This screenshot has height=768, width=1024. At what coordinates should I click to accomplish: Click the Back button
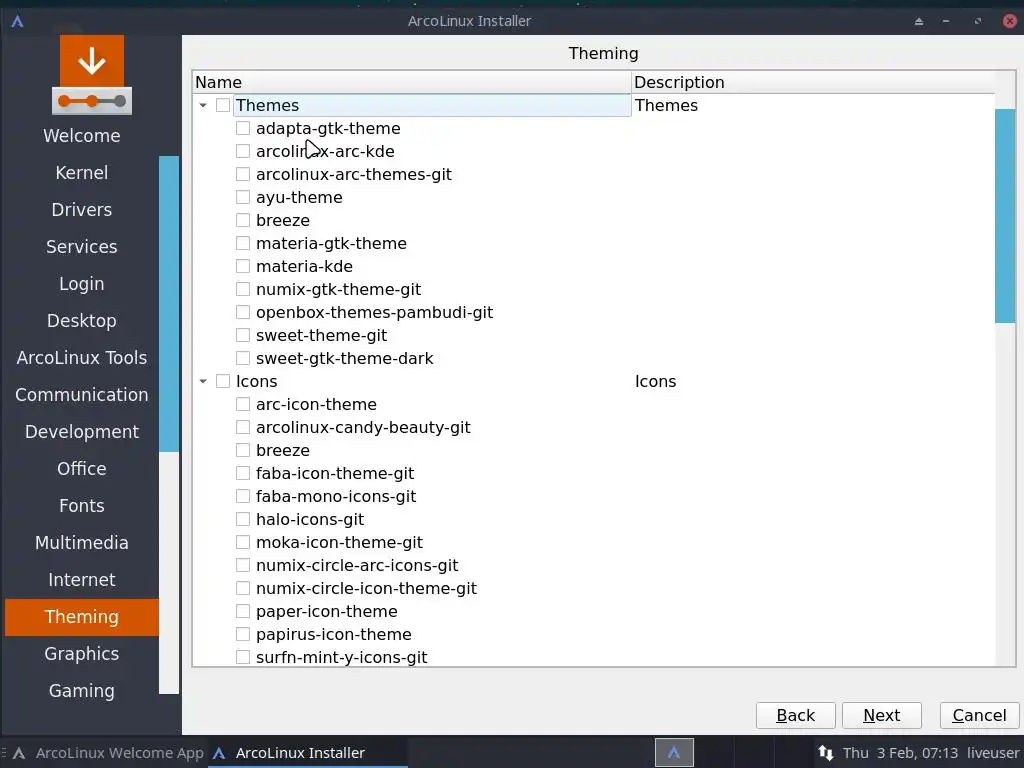pyautogui.click(x=795, y=716)
